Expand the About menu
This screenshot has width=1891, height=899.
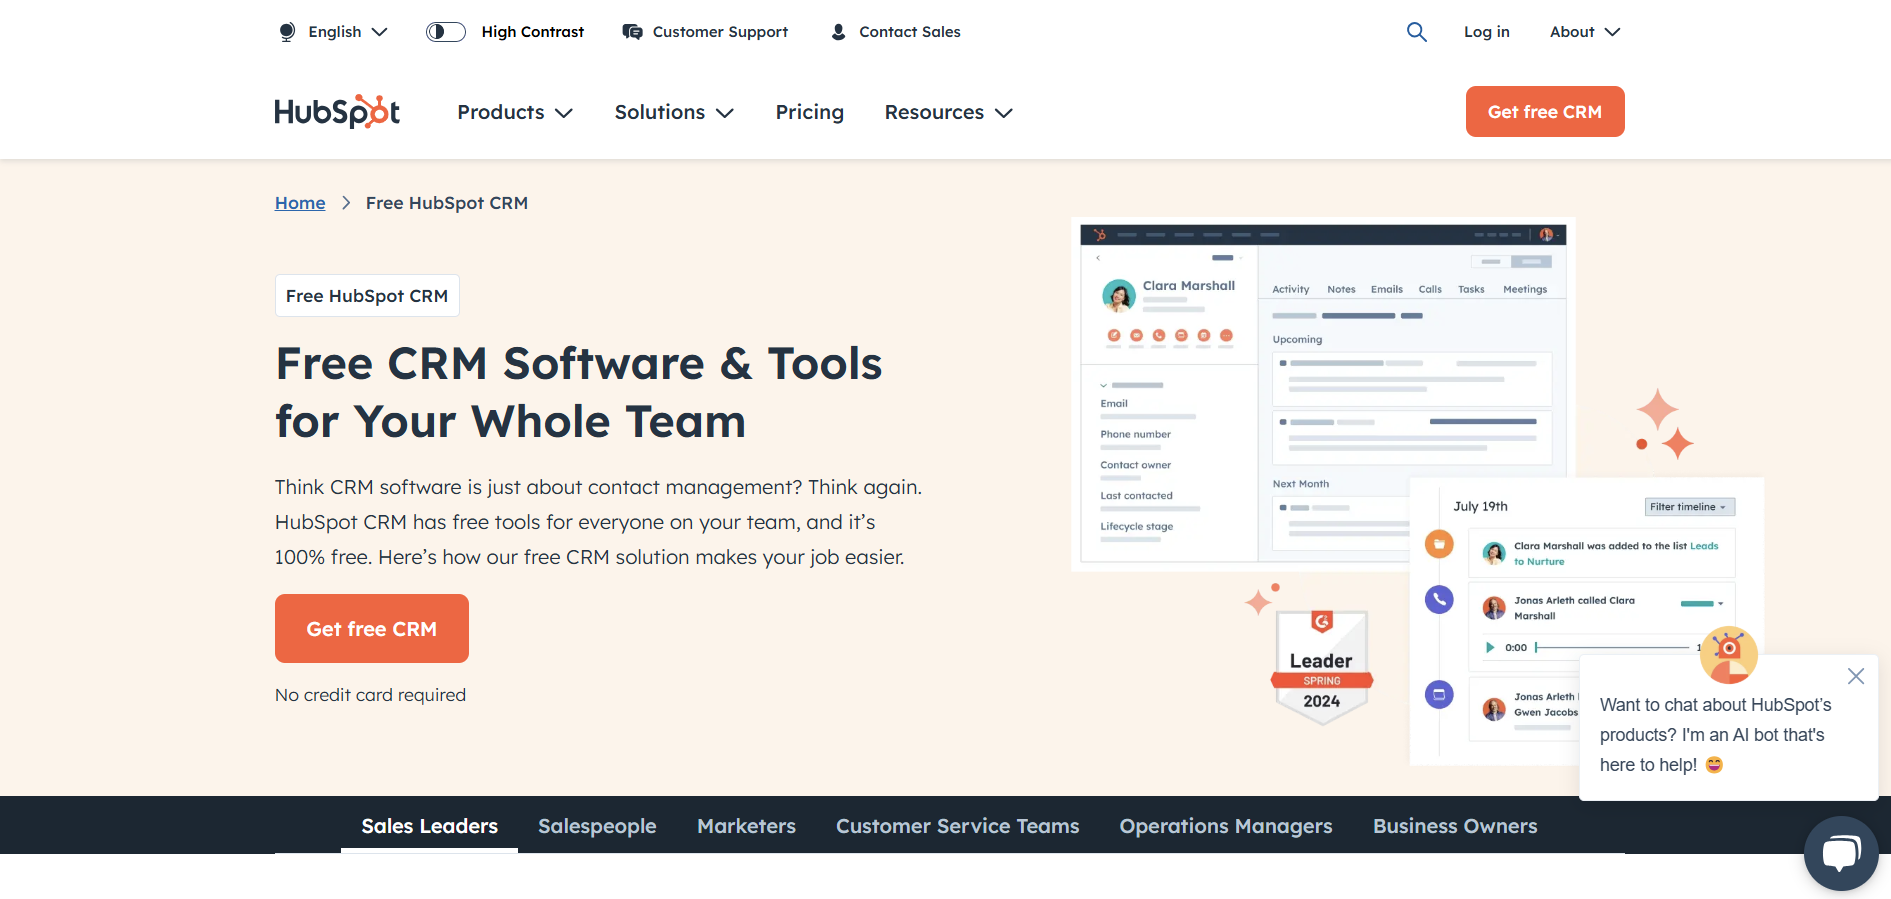point(1585,32)
